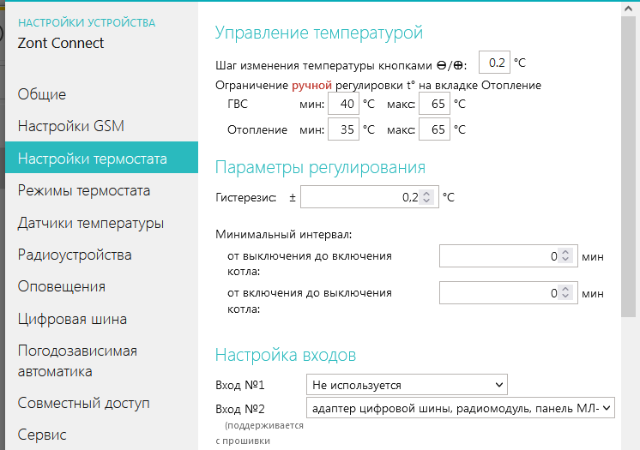Click the ГВС maximum temperature field
Screen dimensions: 640x450
(x=434, y=103)
